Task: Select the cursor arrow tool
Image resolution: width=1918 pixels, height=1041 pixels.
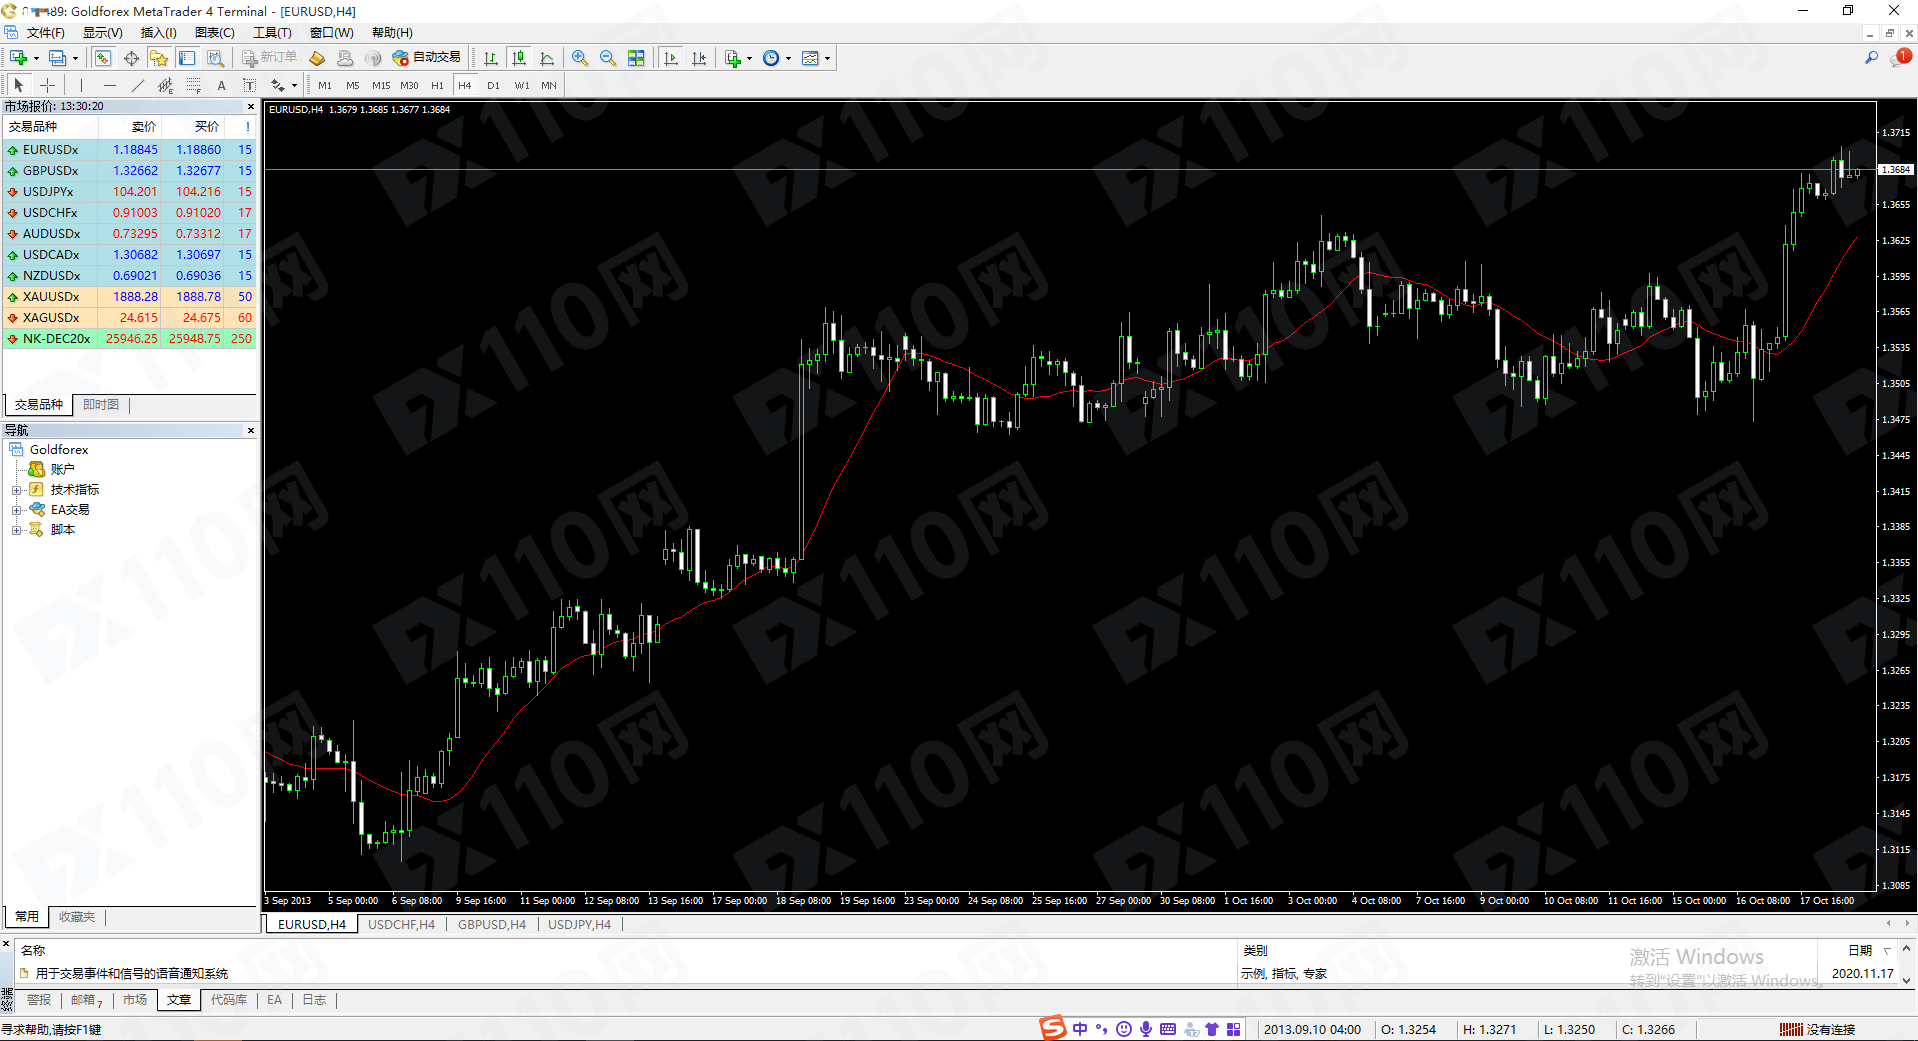Action: tap(19, 85)
